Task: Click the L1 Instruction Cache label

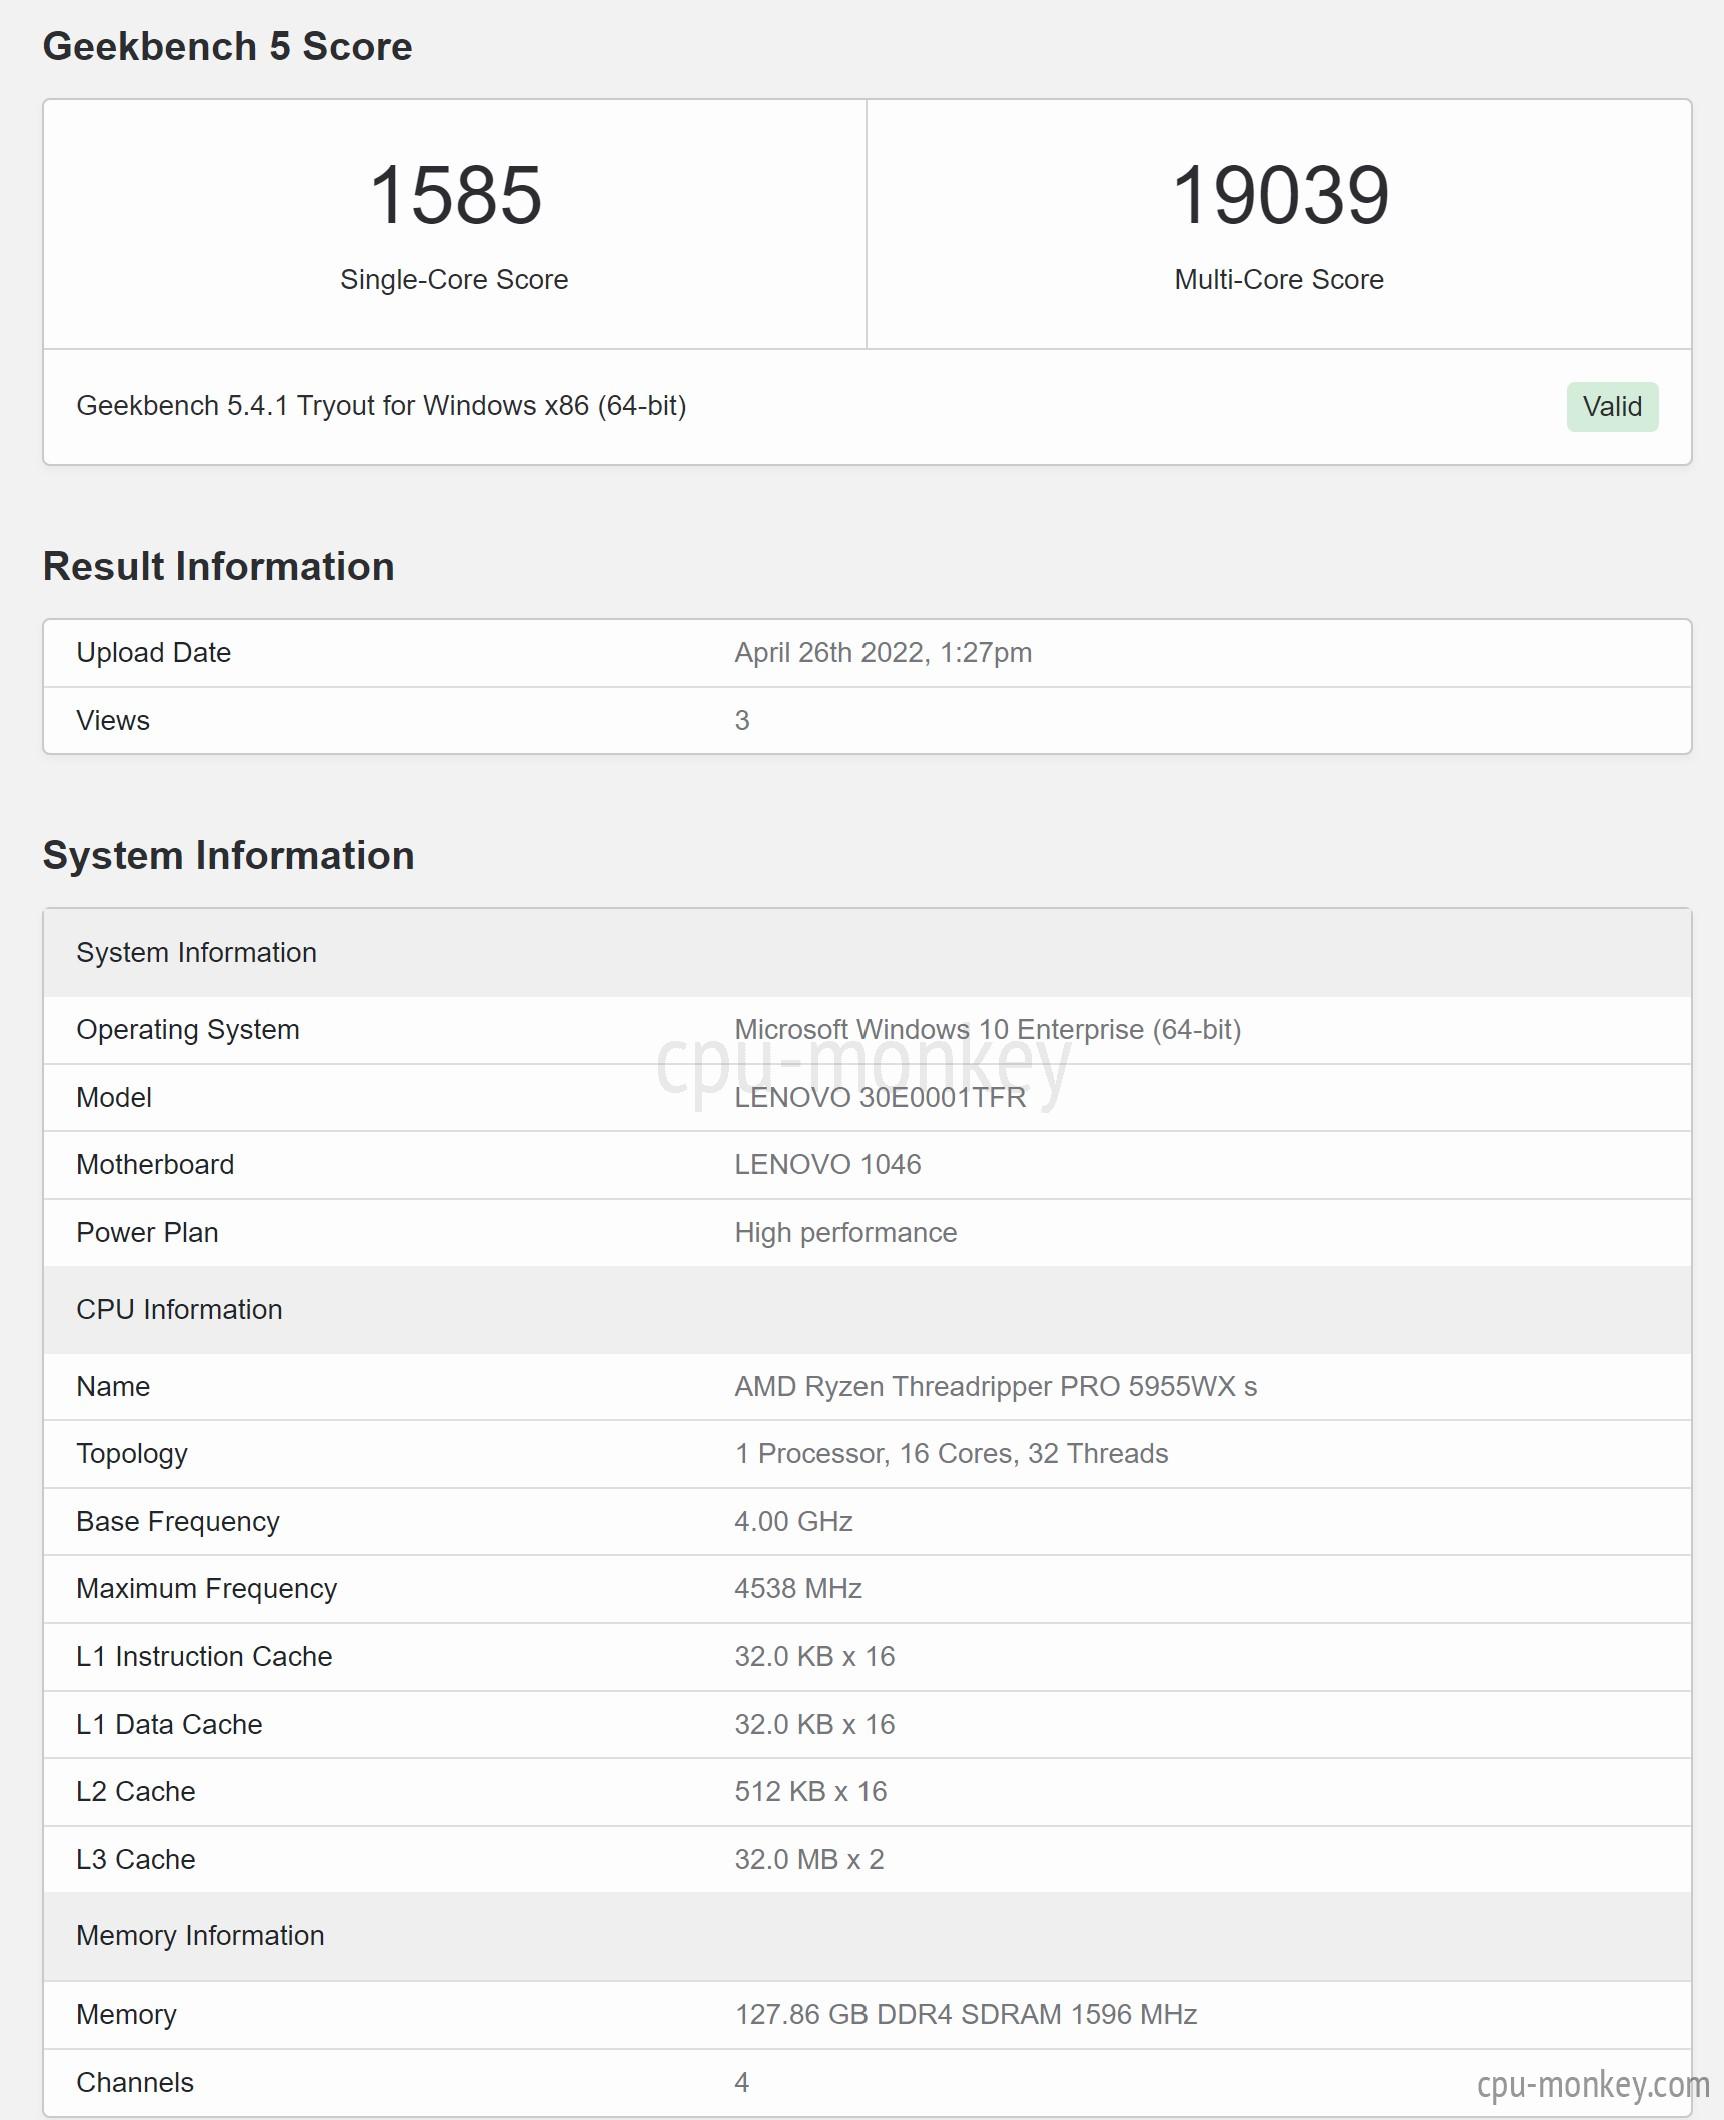Action: point(204,1657)
